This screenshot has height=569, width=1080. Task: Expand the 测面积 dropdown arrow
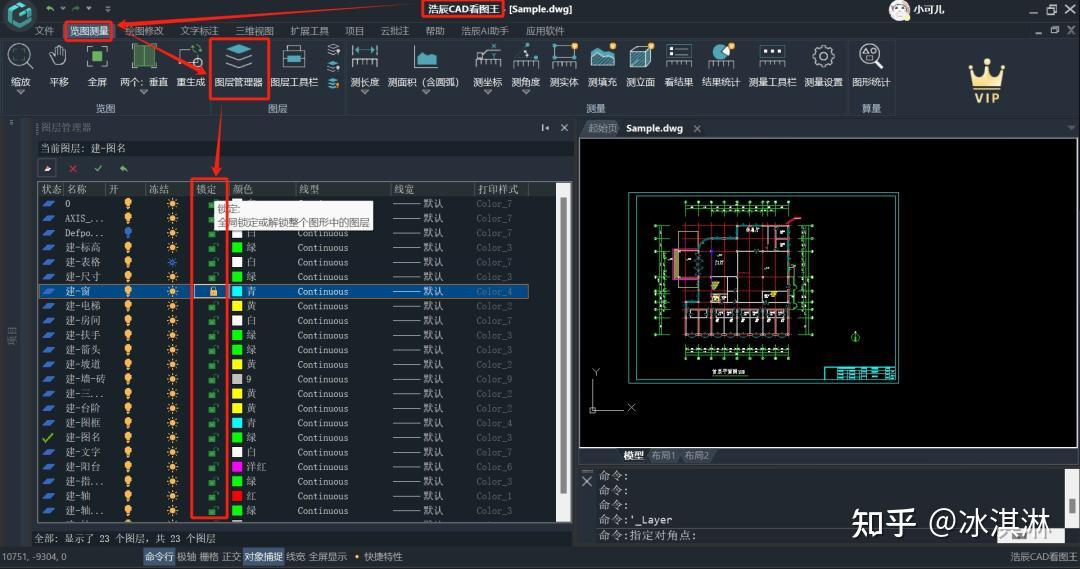click(425, 92)
